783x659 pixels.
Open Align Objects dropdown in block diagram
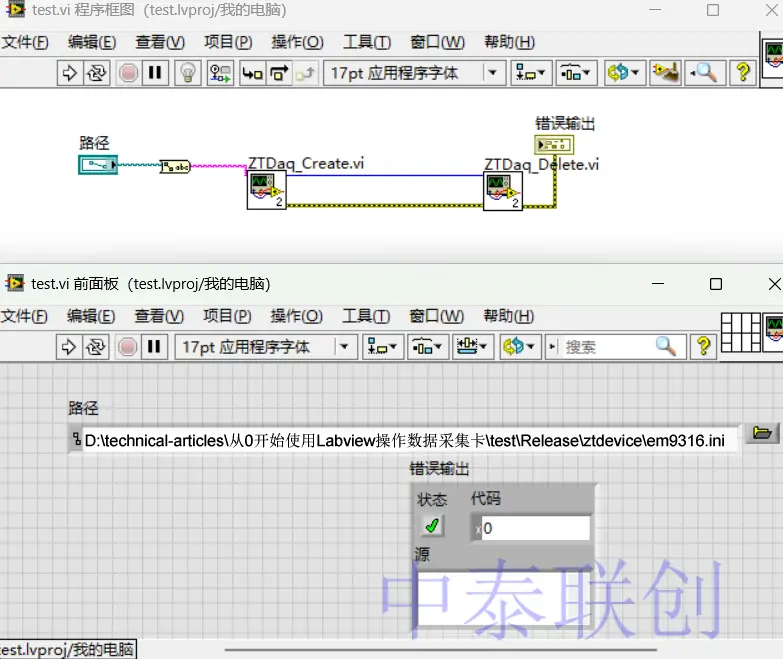pos(531,73)
